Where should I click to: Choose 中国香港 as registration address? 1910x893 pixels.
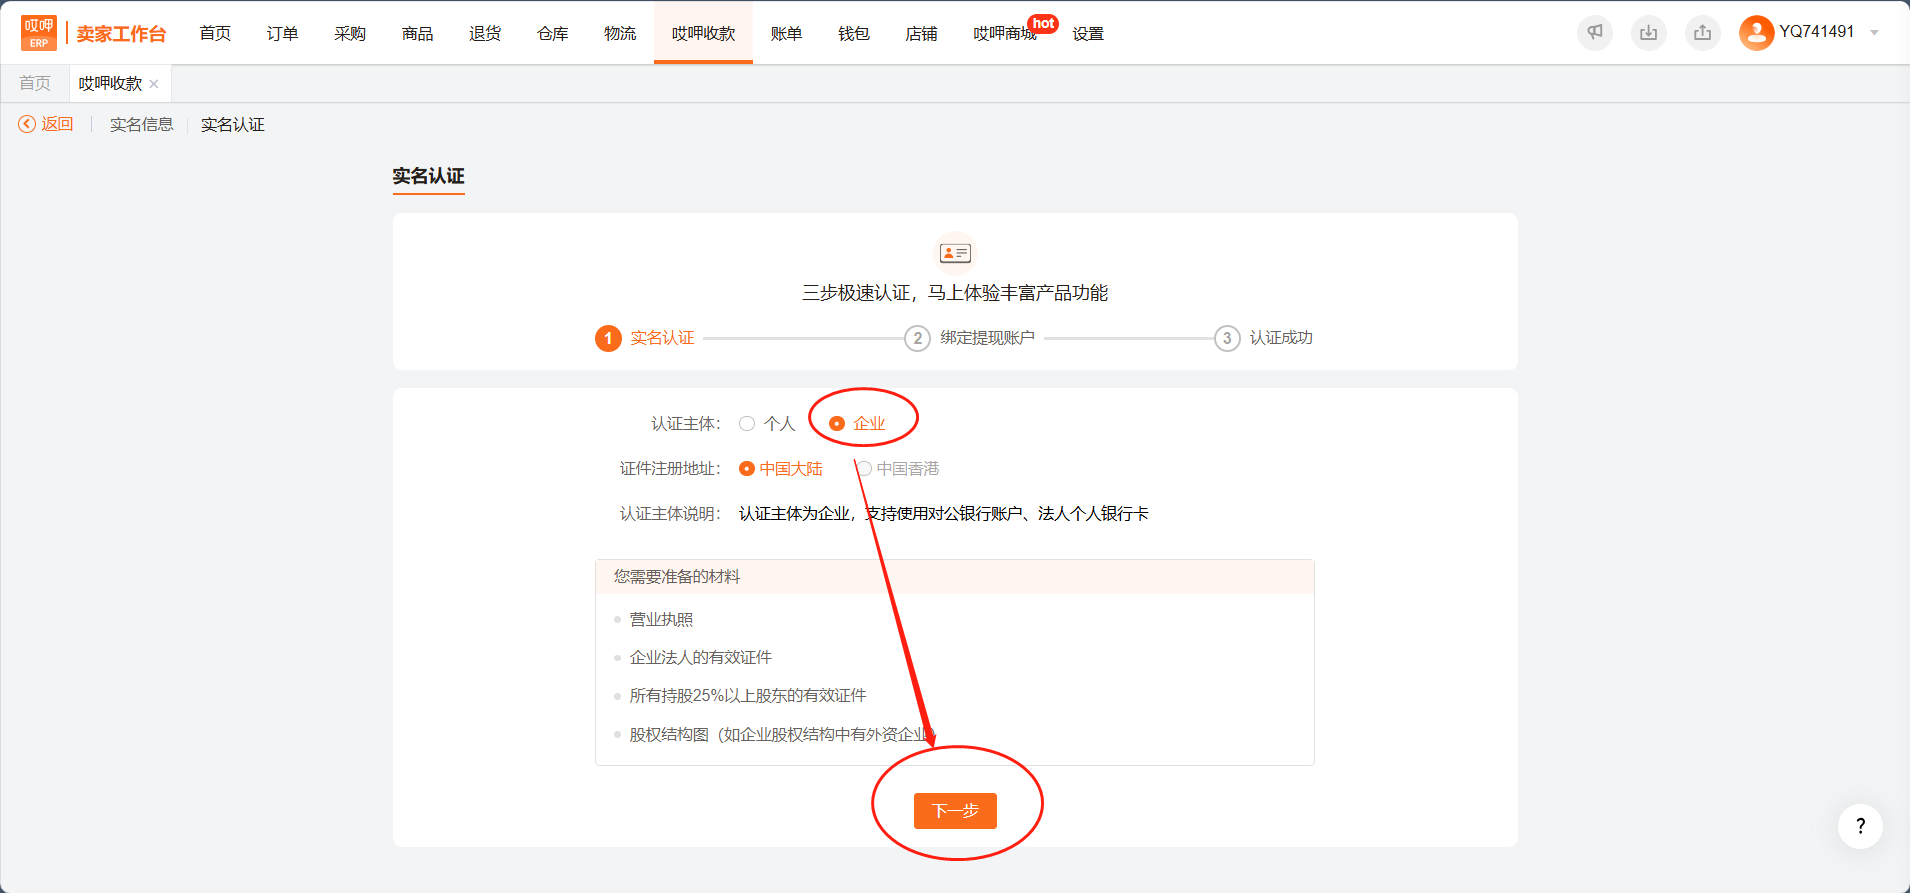click(x=864, y=469)
